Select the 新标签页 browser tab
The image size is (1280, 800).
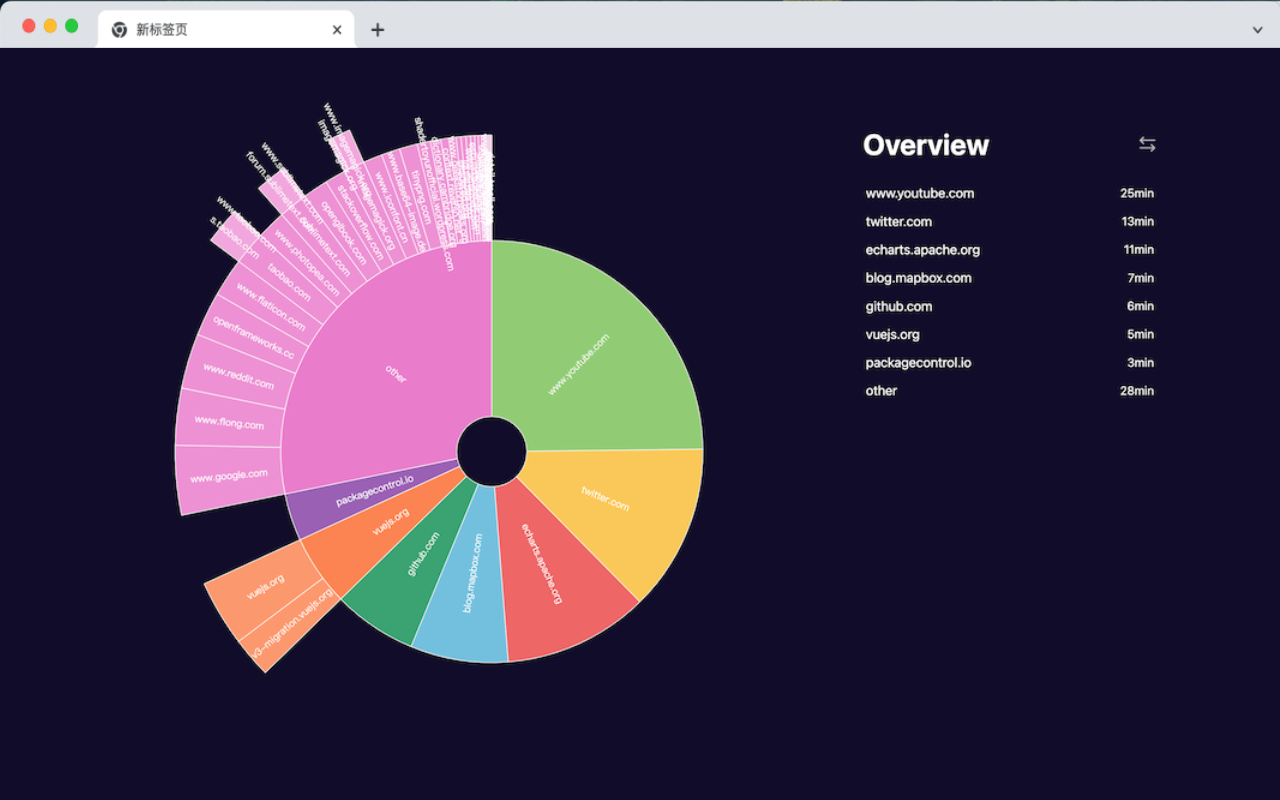226,29
